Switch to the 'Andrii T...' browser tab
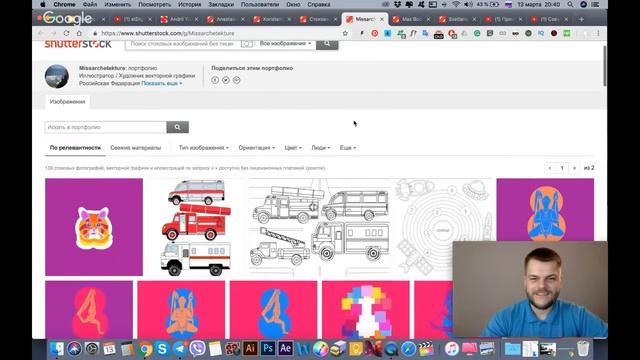 click(179, 19)
